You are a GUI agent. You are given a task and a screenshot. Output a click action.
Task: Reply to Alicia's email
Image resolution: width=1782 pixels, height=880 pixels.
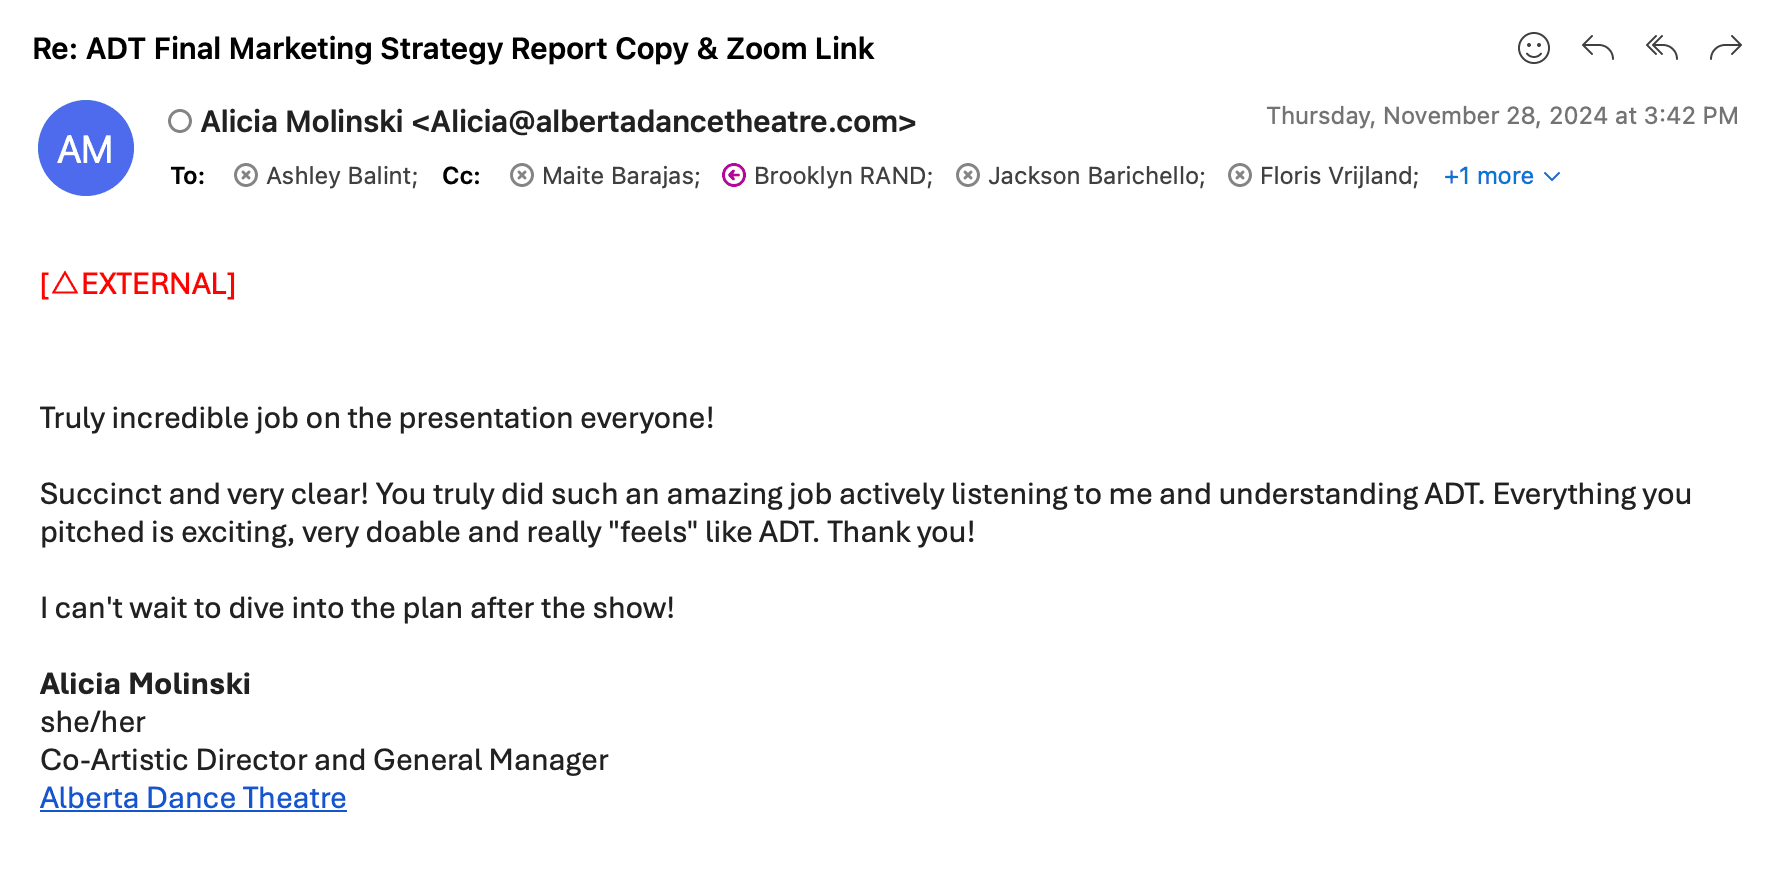[1597, 48]
